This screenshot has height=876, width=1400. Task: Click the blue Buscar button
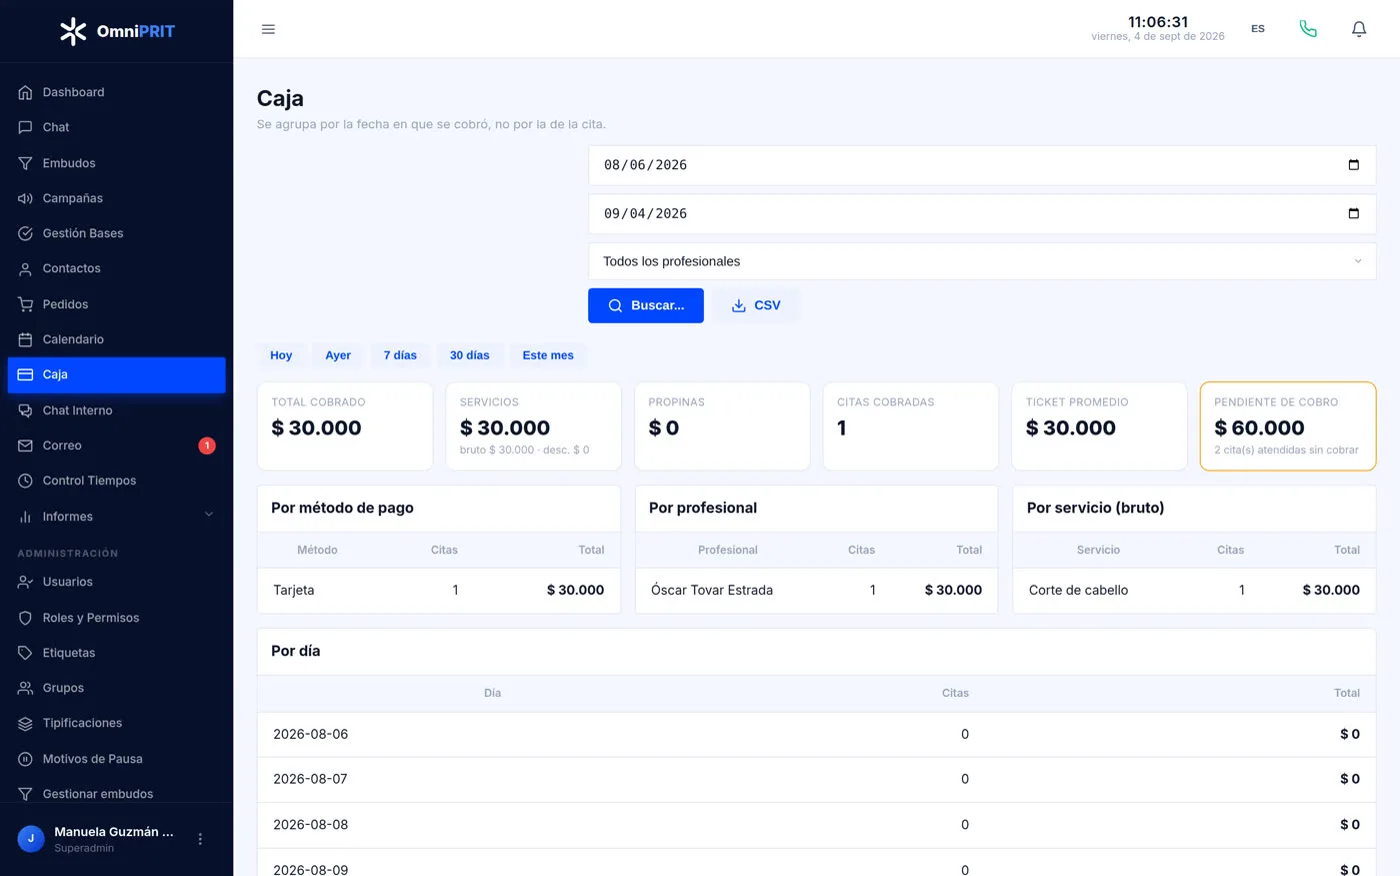tap(646, 305)
